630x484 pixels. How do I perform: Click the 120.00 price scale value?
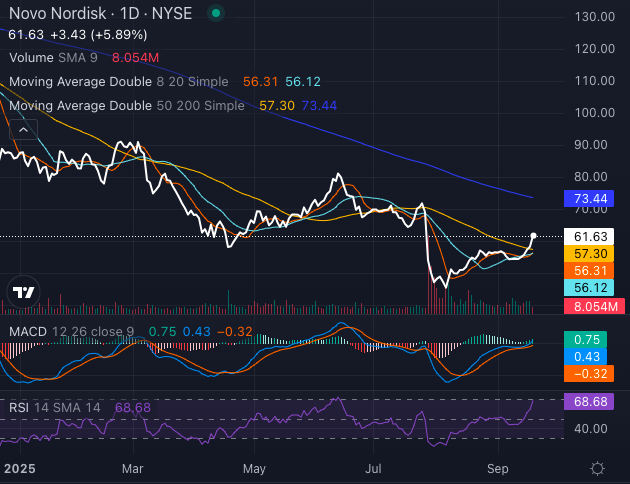pyautogui.click(x=595, y=49)
